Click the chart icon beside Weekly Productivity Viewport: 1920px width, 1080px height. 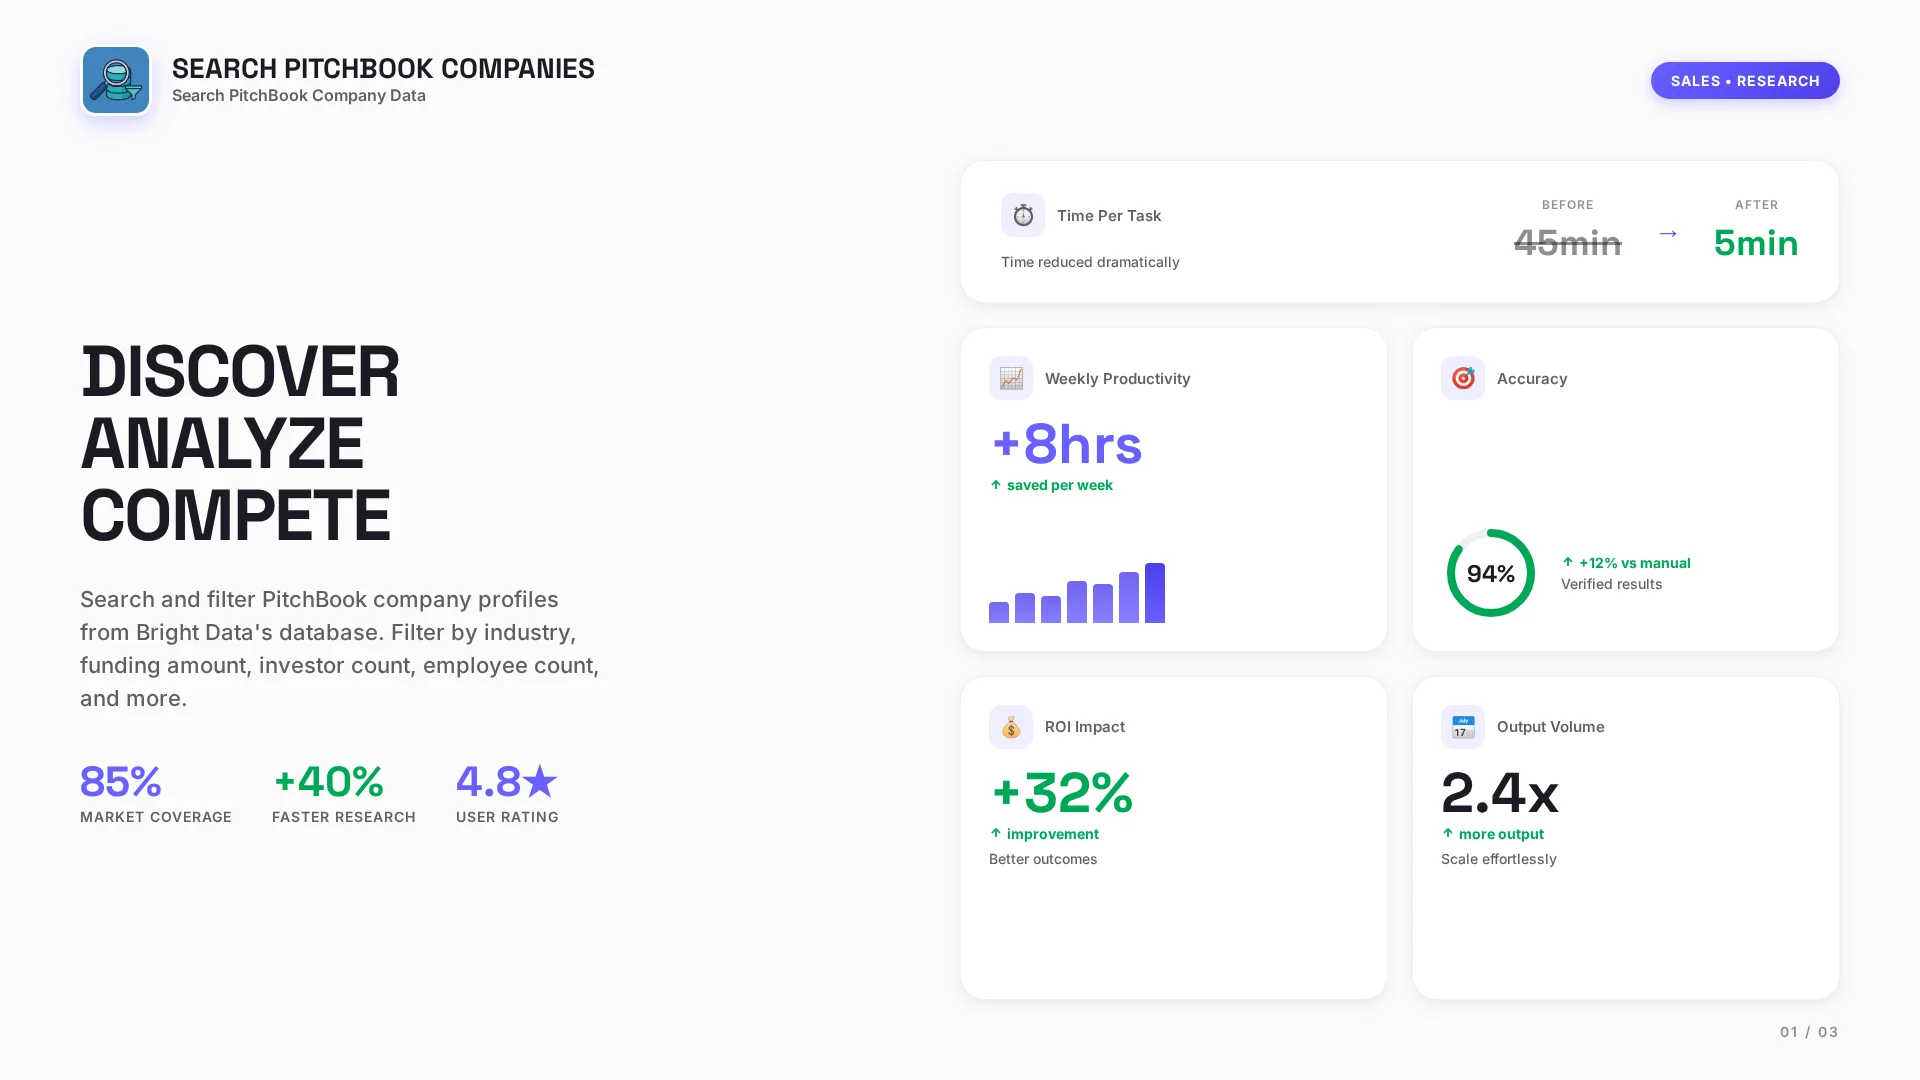[x=1010, y=378]
